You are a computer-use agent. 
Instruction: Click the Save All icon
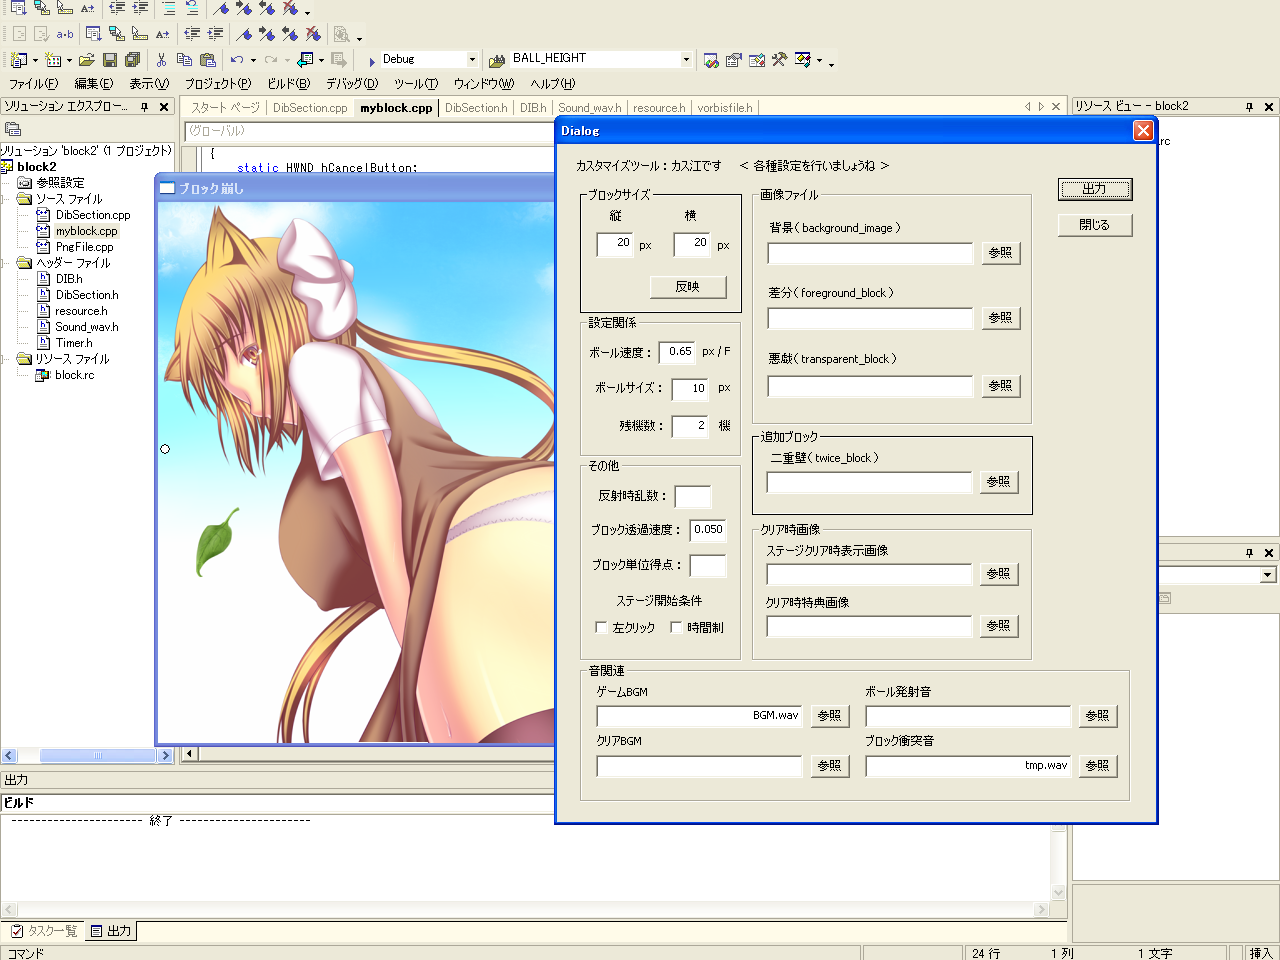coord(132,60)
